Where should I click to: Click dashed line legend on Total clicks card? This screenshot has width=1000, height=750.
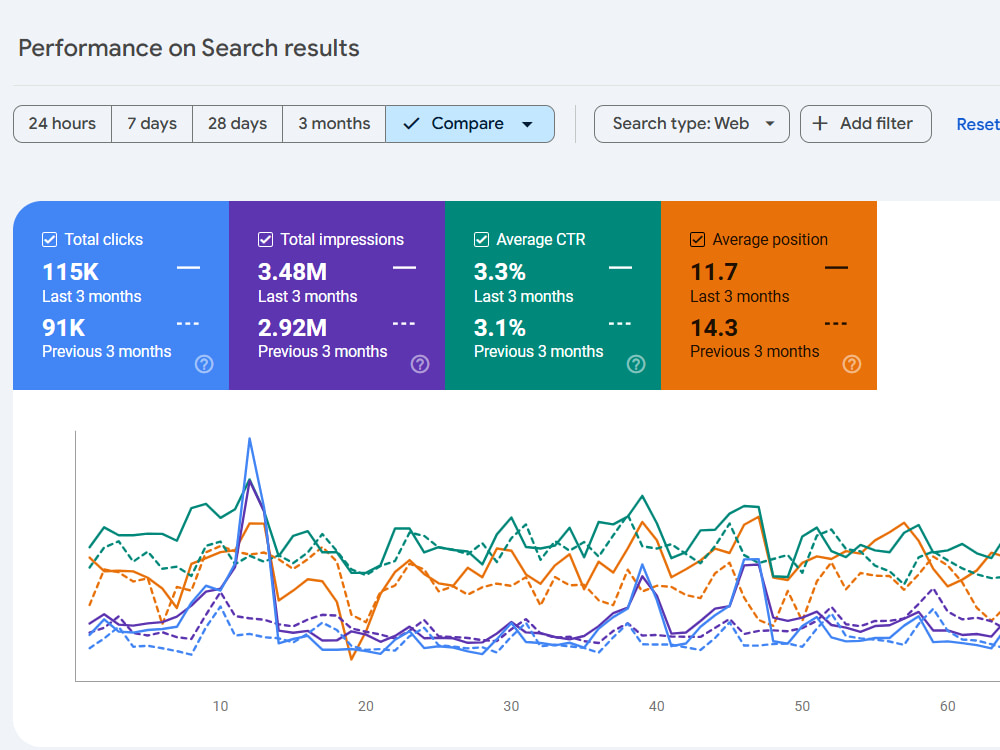click(x=188, y=324)
